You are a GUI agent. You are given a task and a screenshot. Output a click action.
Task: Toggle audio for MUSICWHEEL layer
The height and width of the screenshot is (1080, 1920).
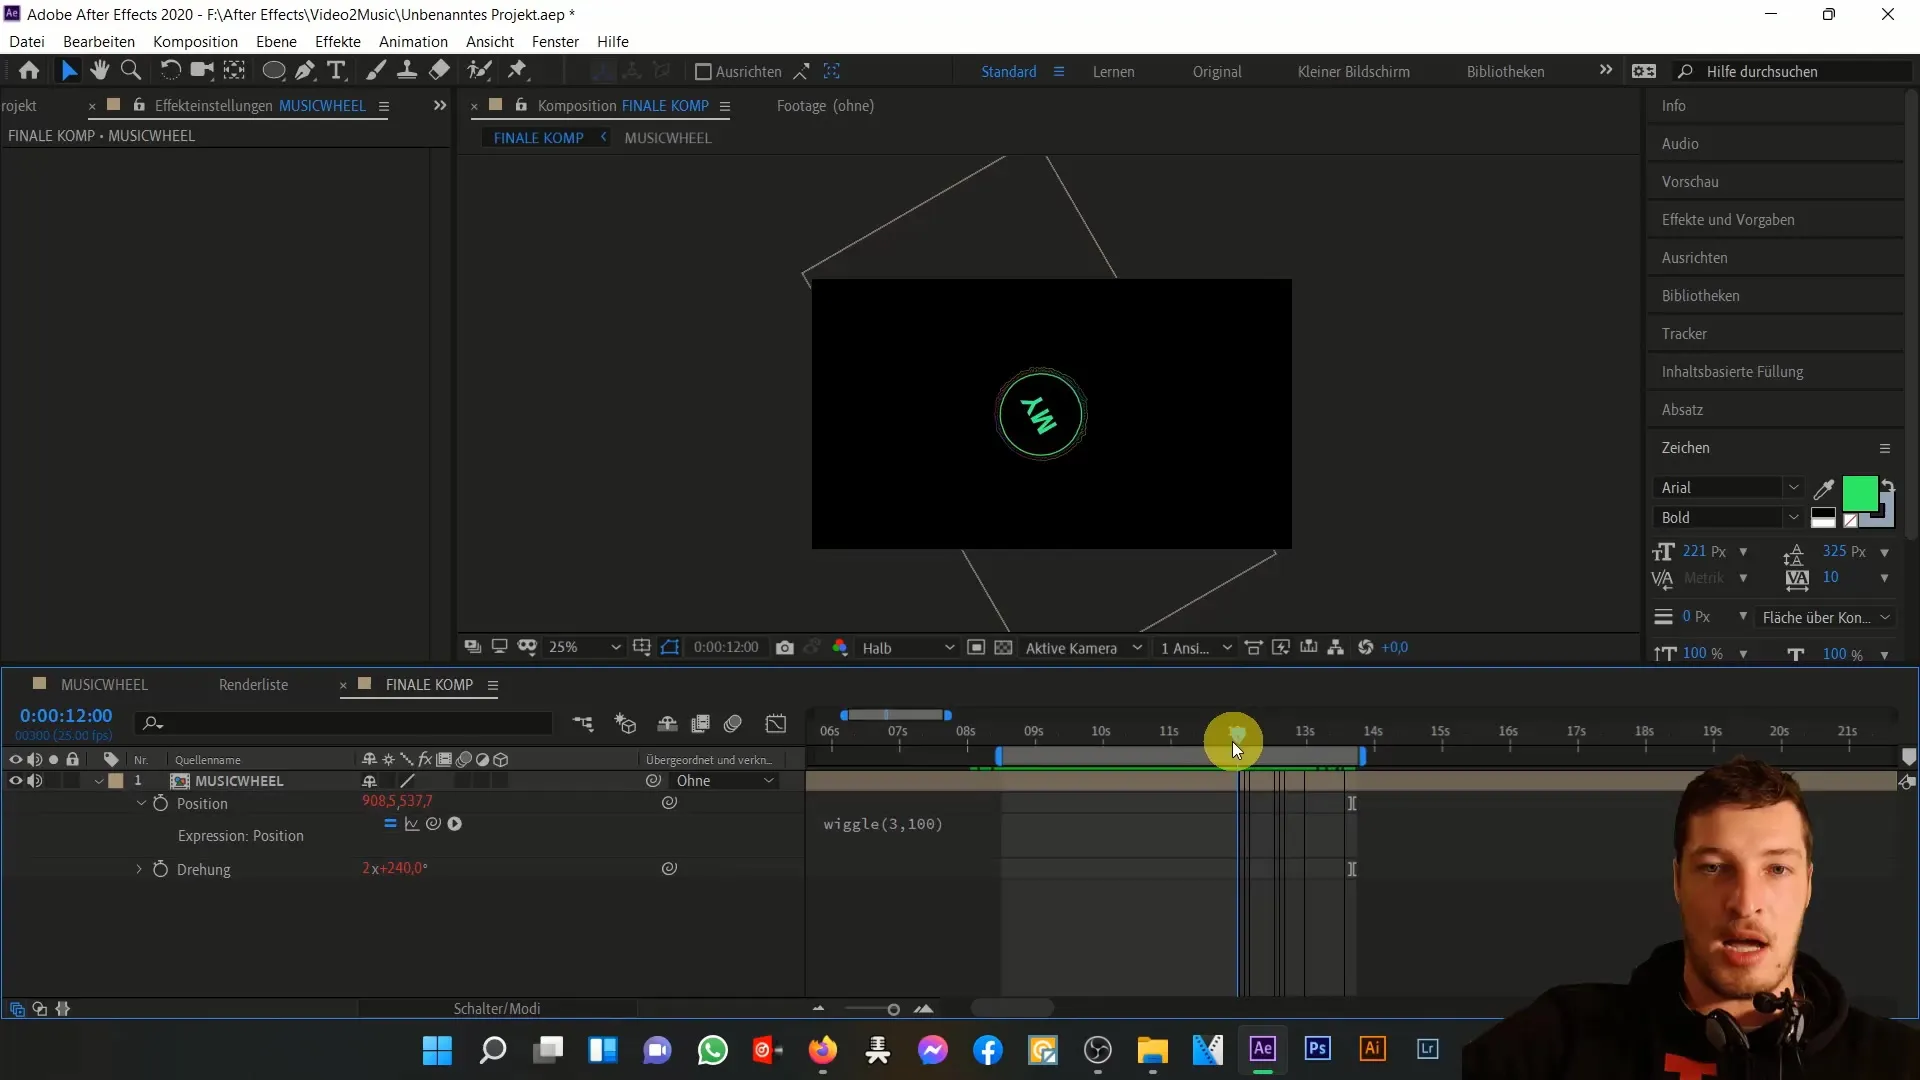tap(34, 781)
